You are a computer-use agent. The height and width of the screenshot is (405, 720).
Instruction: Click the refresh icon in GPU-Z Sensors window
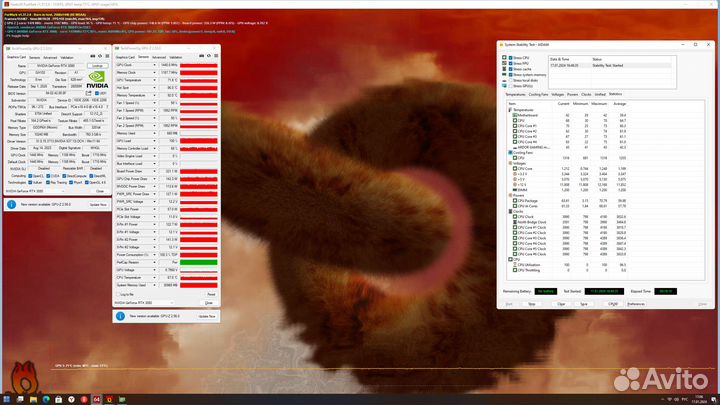[x=209, y=56]
